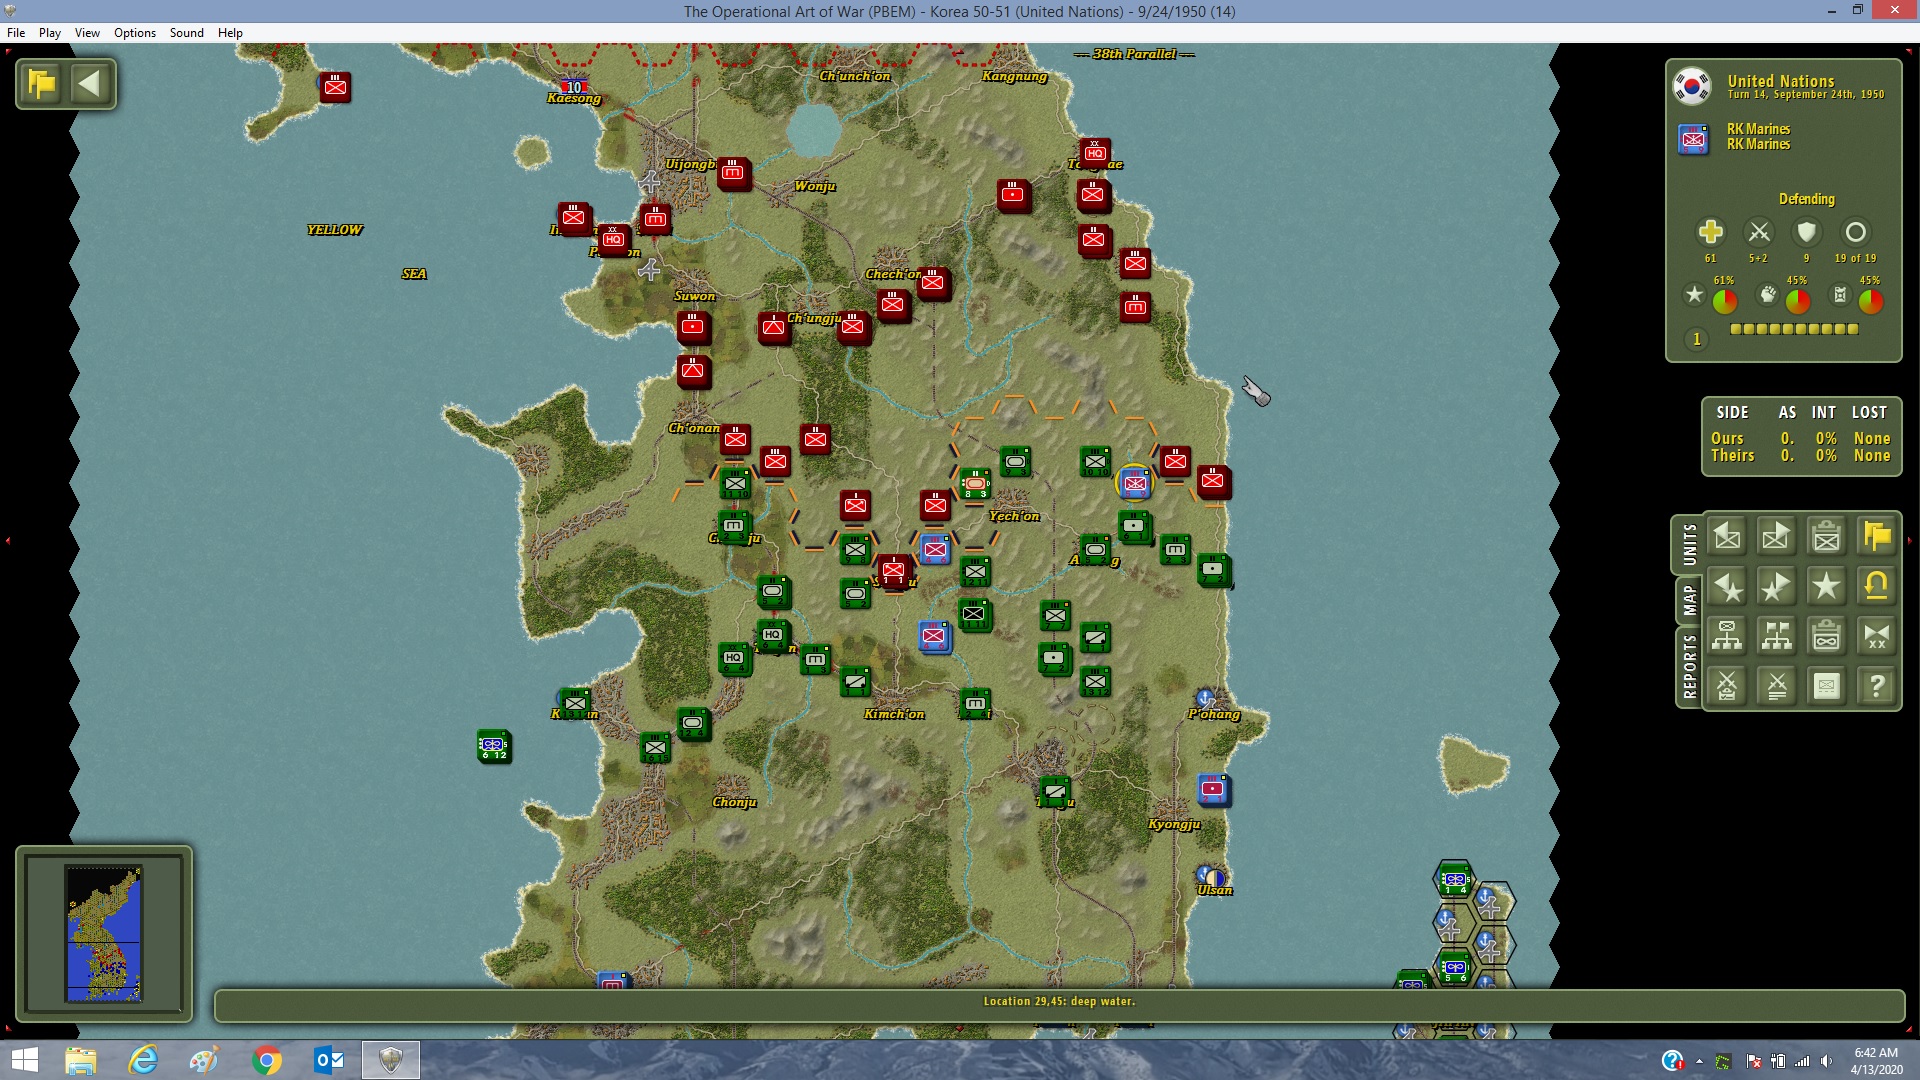Open the File menu
Viewport: 1920px width, 1080px height.
[x=16, y=33]
